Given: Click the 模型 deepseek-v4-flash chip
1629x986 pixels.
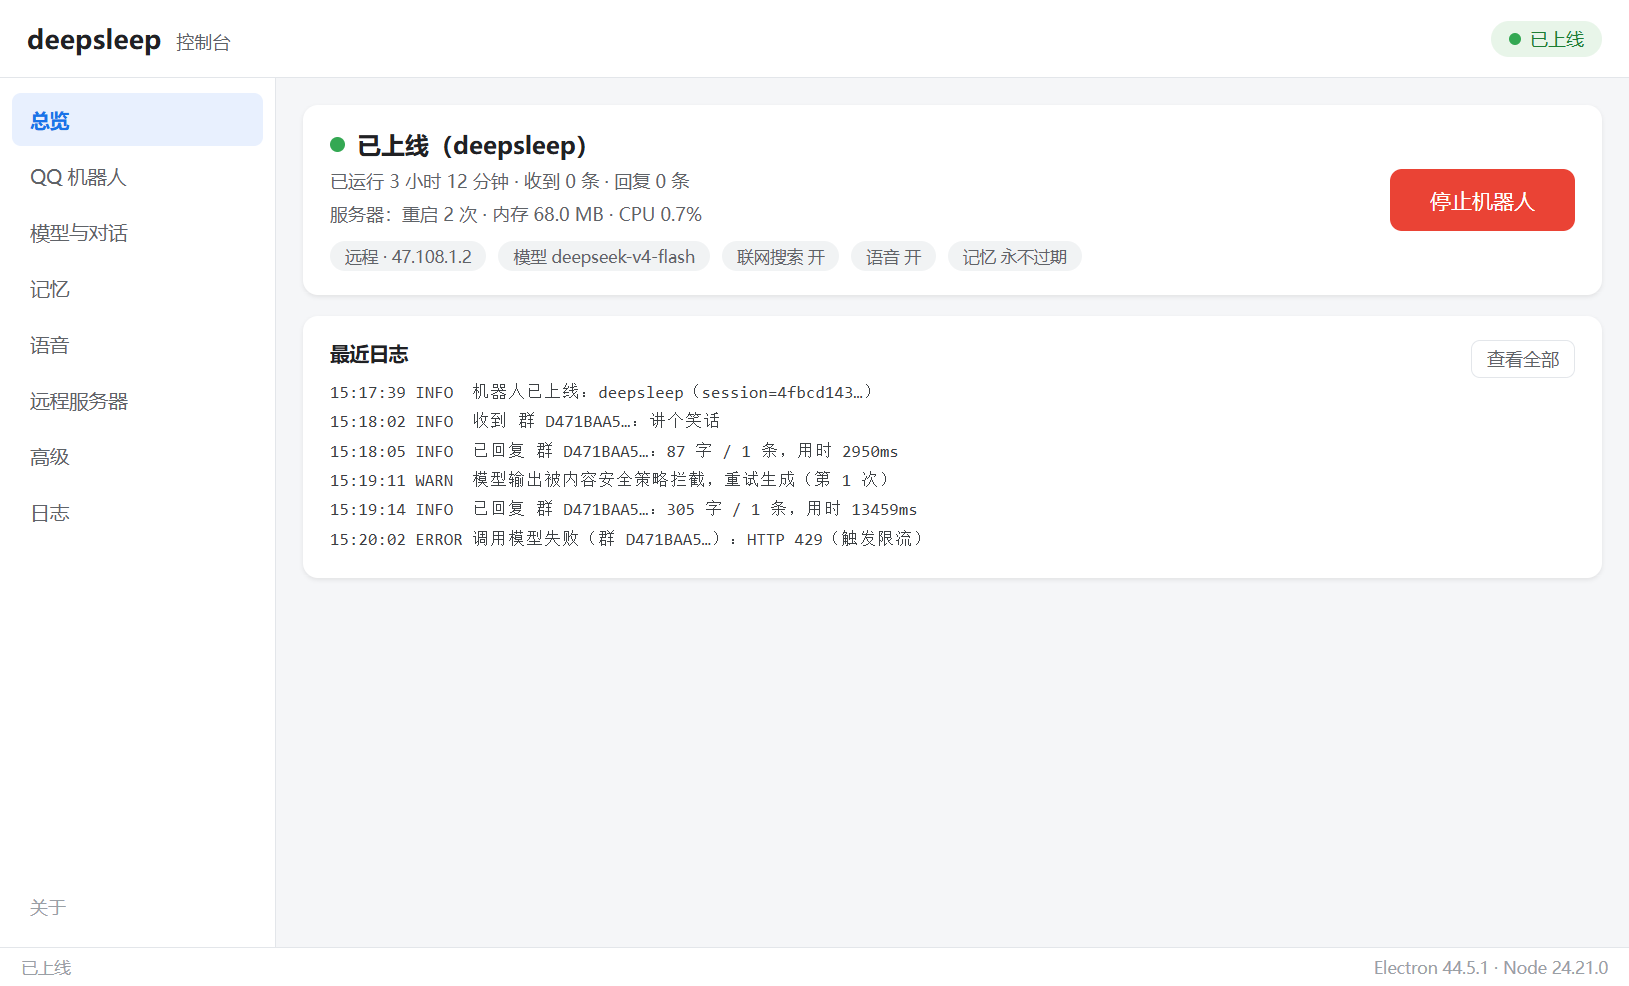Looking at the screenshot, I should 604,257.
